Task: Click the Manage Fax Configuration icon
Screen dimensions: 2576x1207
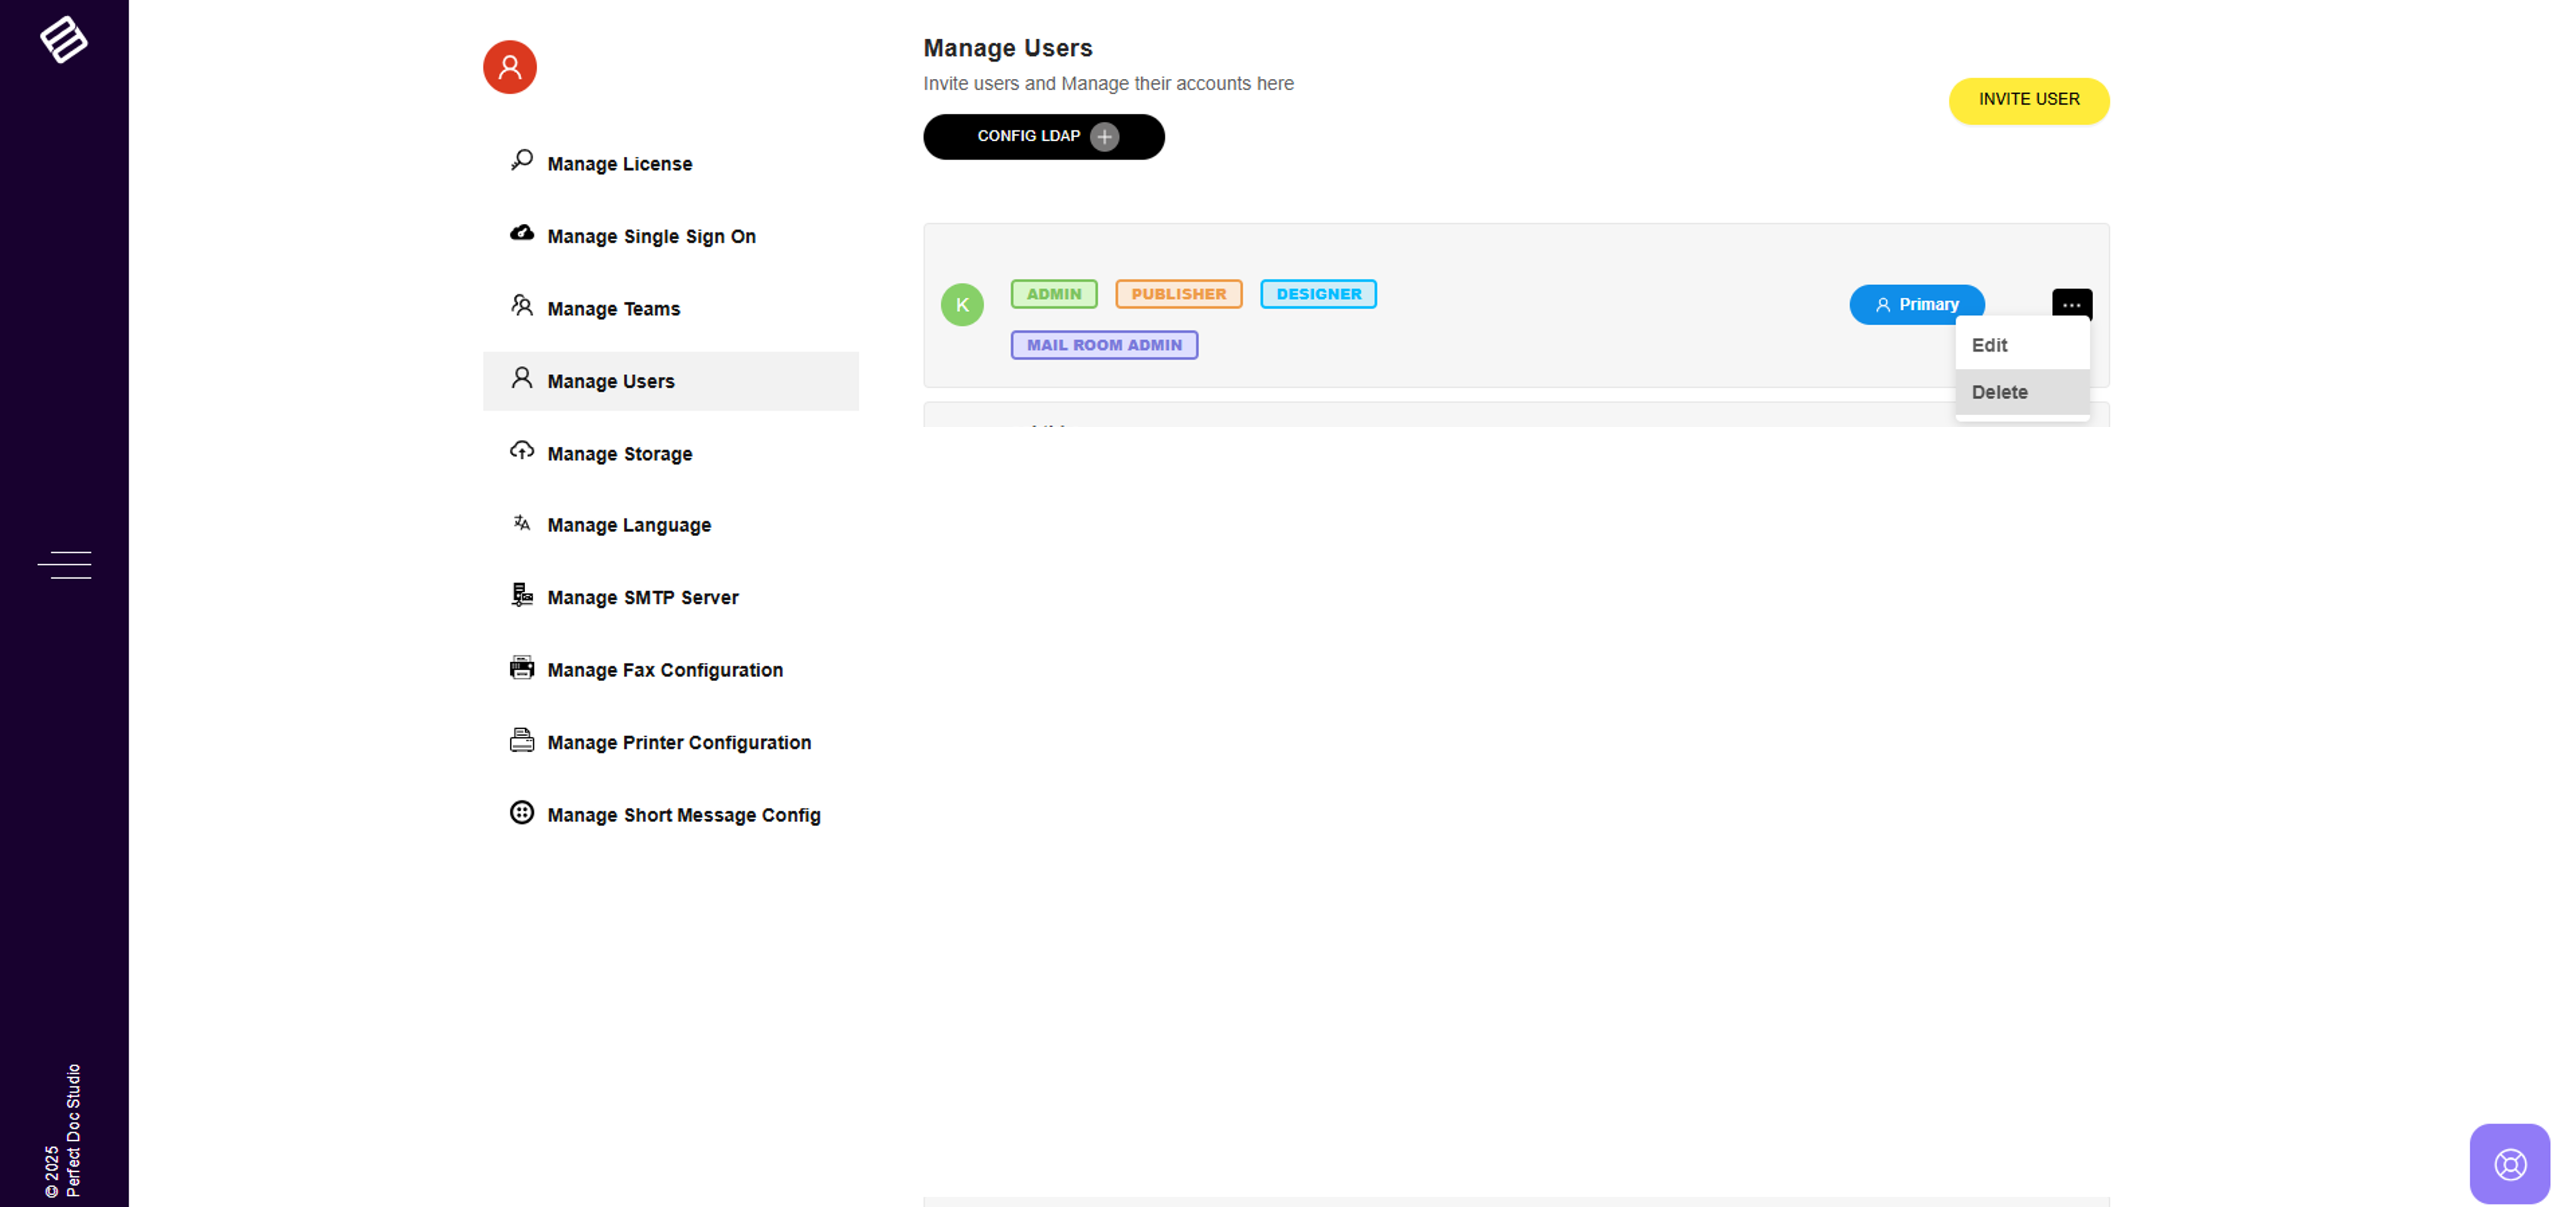Action: [x=522, y=667]
